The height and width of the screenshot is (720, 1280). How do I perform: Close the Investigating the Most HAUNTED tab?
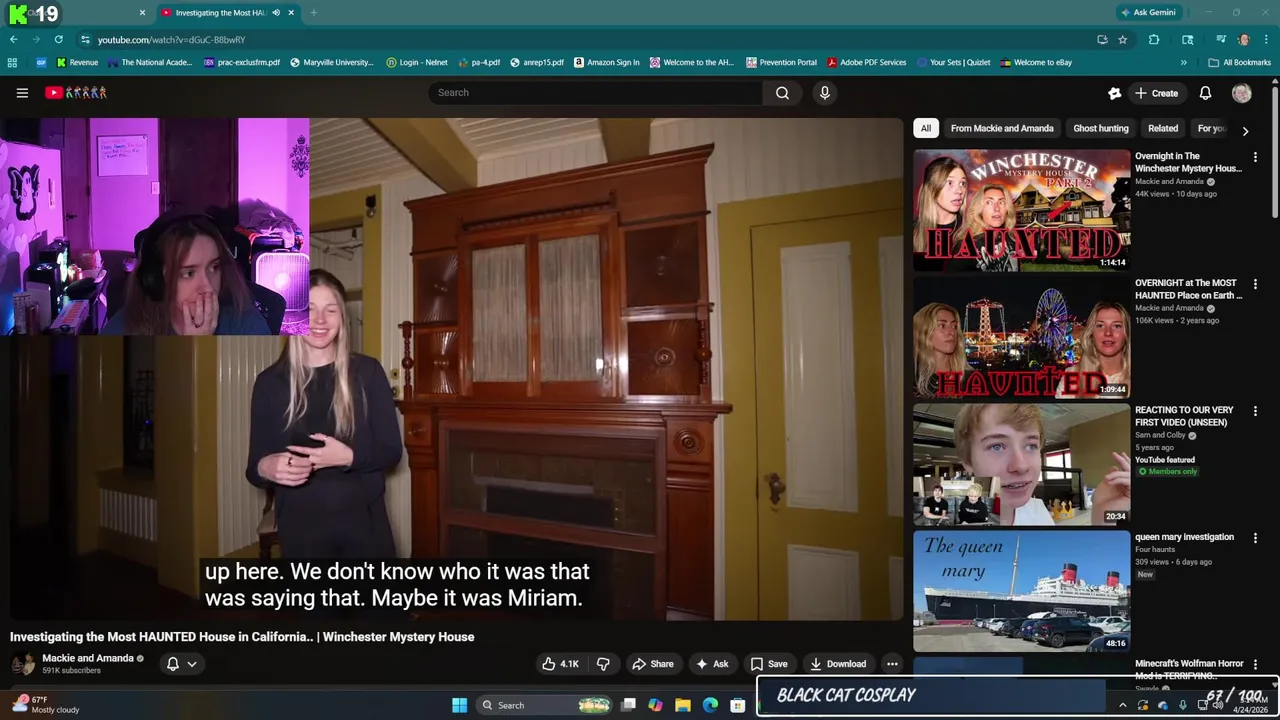pyautogui.click(x=291, y=13)
